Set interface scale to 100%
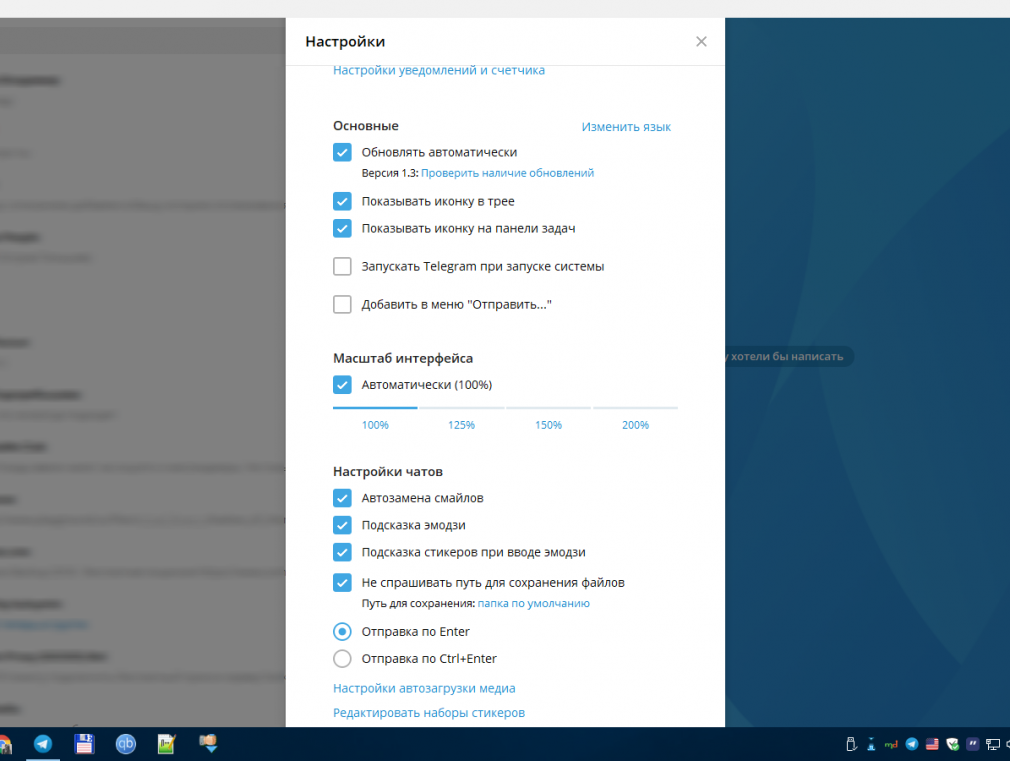Image resolution: width=1010 pixels, height=761 pixels. (376, 425)
